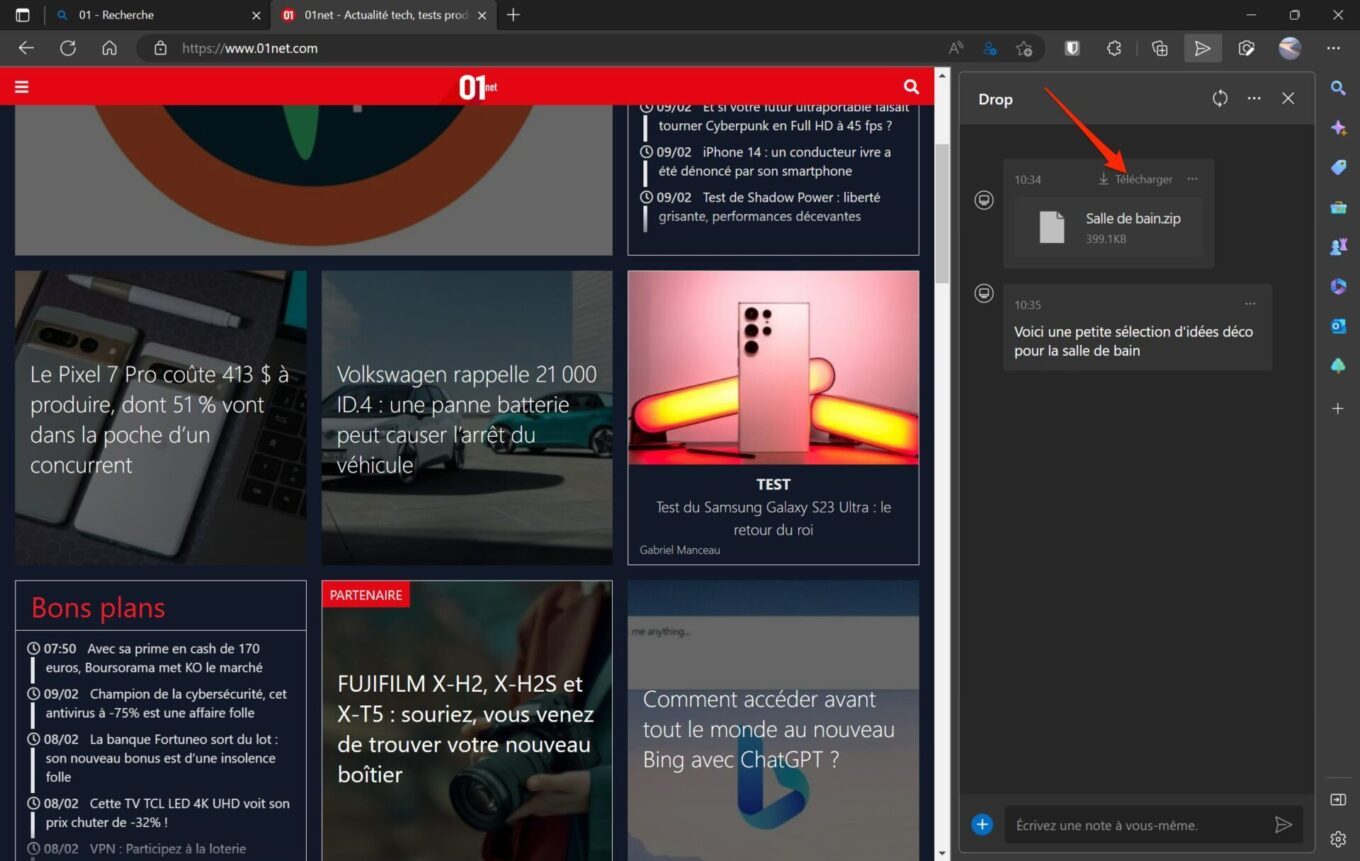The image size is (1360, 861).
Task: Open a new browser tab
Action: coord(513,15)
